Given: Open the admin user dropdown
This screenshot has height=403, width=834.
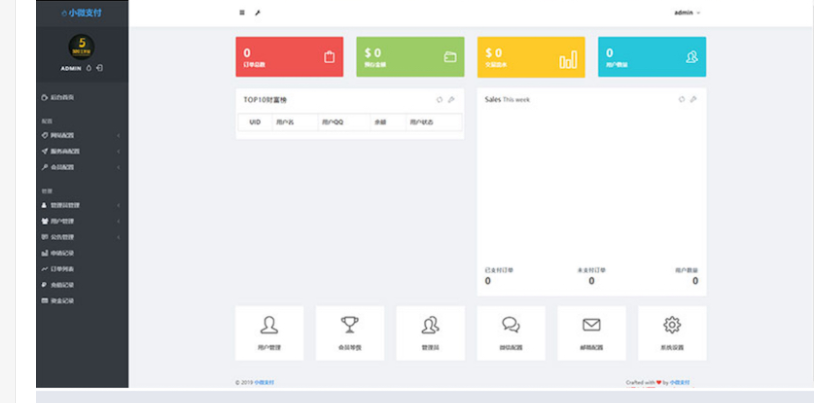Looking at the screenshot, I should click(x=687, y=13).
